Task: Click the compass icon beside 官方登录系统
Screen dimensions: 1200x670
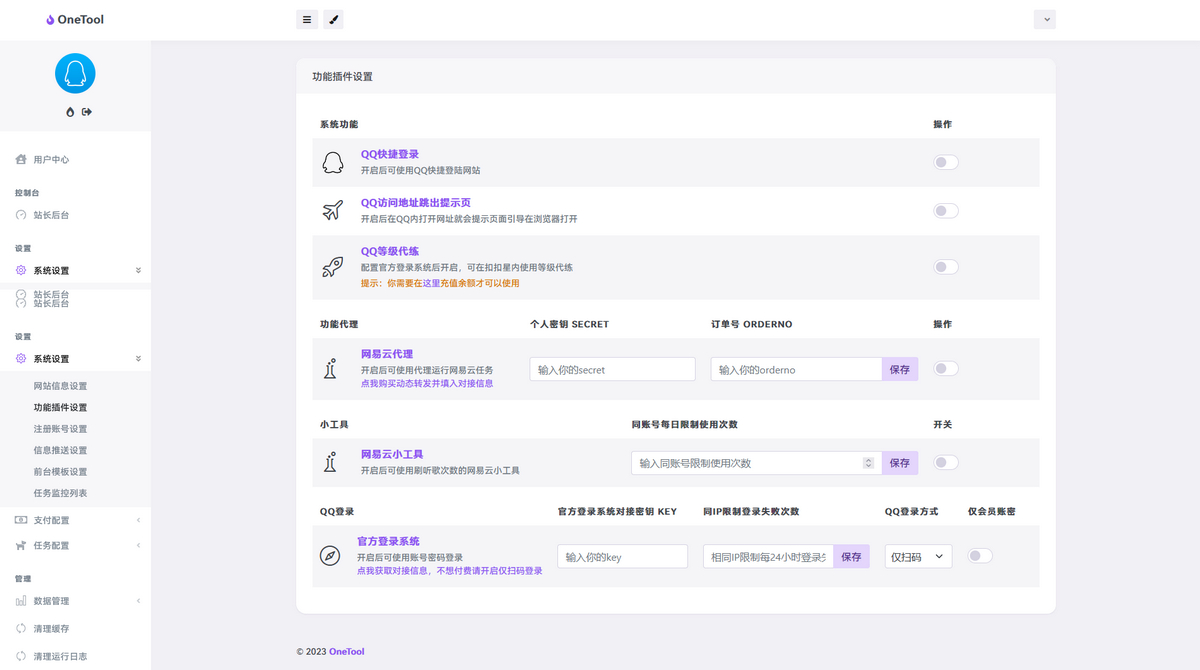Action: (x=330, y=556)
